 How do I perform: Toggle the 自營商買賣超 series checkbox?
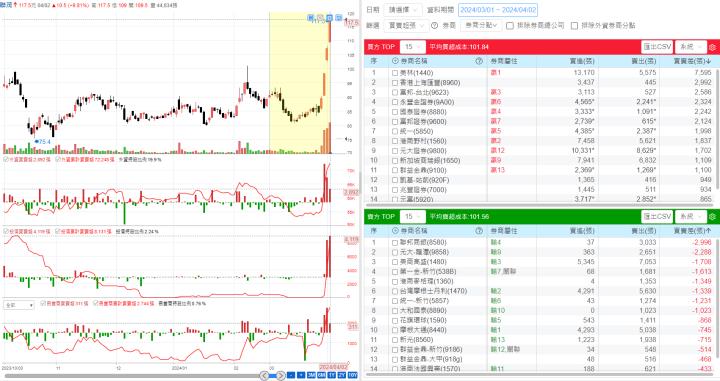[43, 303]
